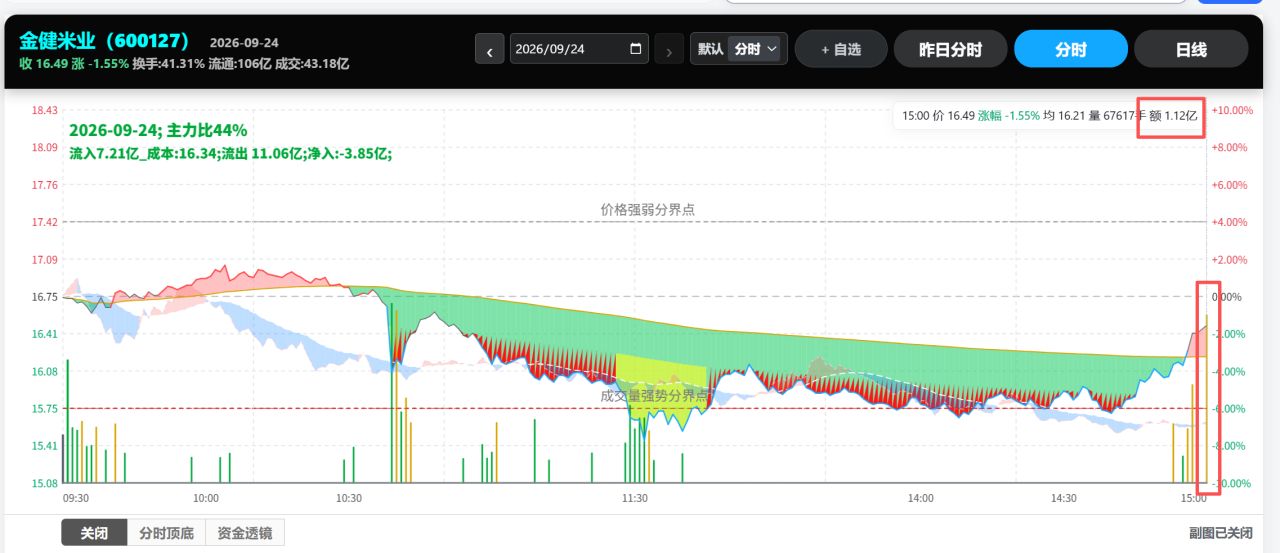Show 昨日分时 chart
1280x553 pixels.
951,49
